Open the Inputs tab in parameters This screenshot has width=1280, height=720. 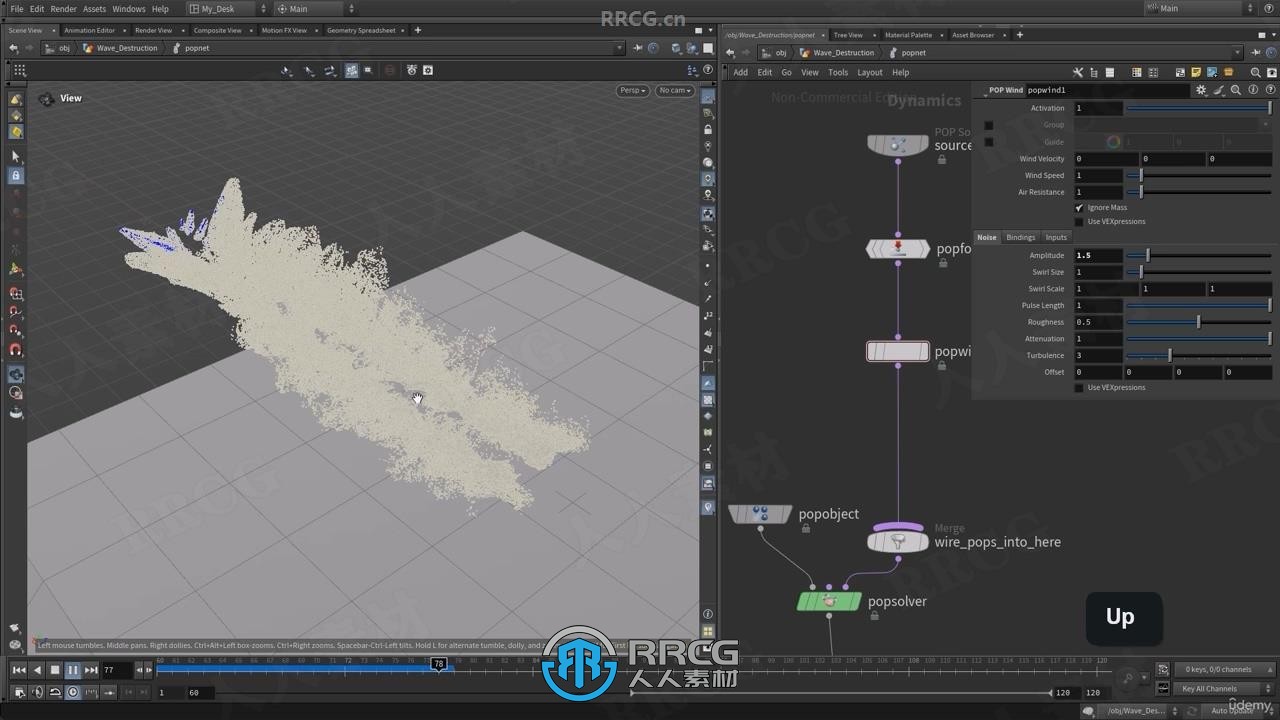tap(1056, 238)
